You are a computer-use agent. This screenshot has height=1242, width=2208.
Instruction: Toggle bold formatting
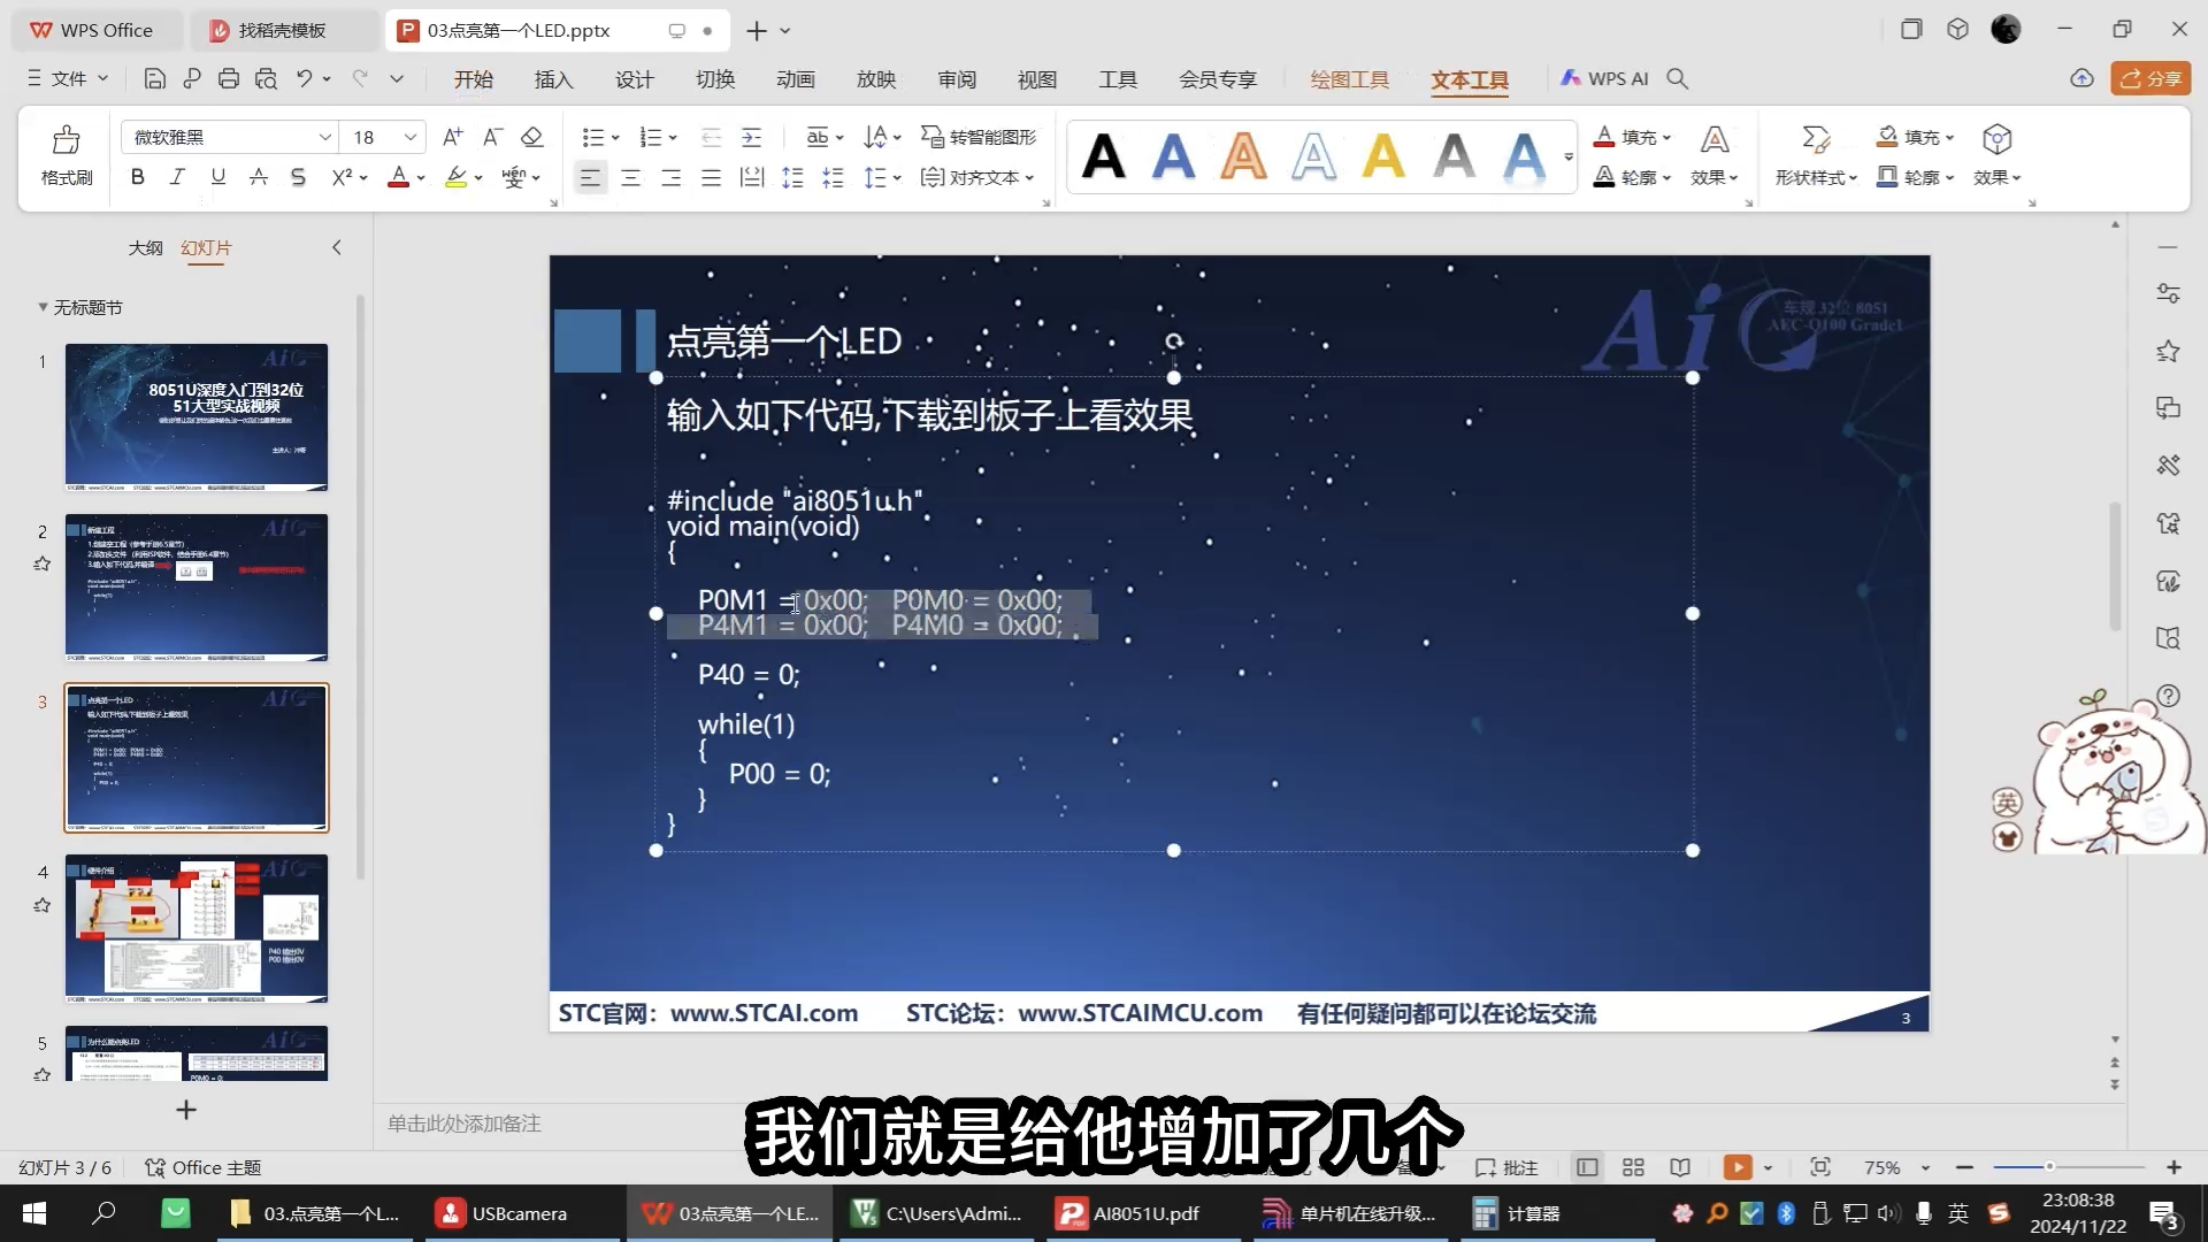[137, 177]
